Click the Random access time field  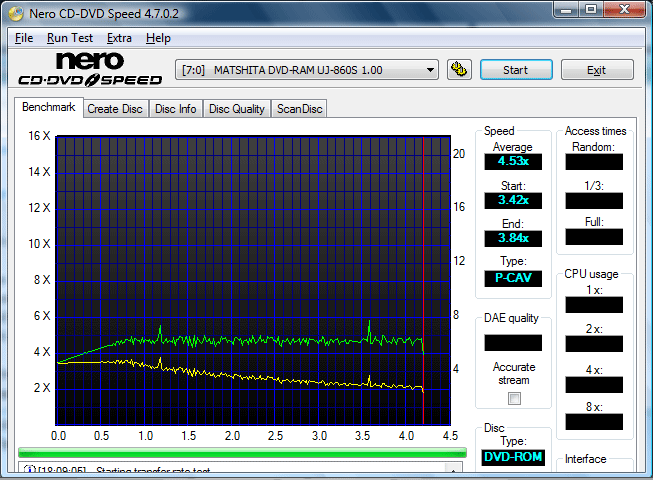[x=594, y=162]
